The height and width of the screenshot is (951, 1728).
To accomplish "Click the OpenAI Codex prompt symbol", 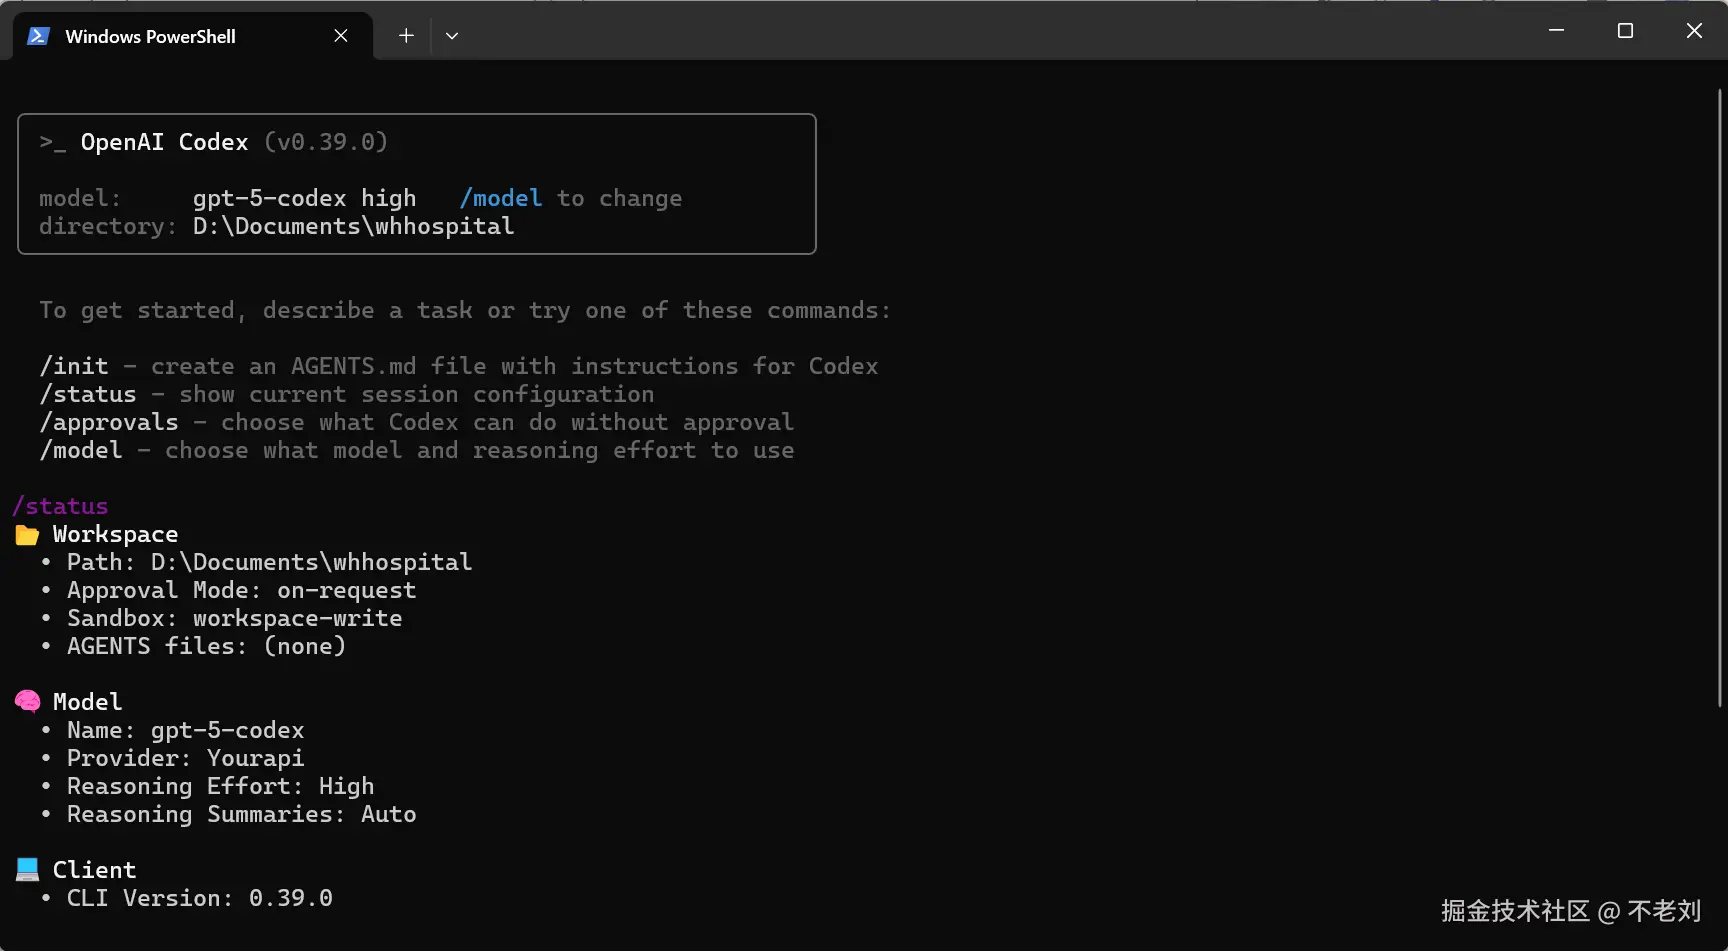I will (53, 143).
